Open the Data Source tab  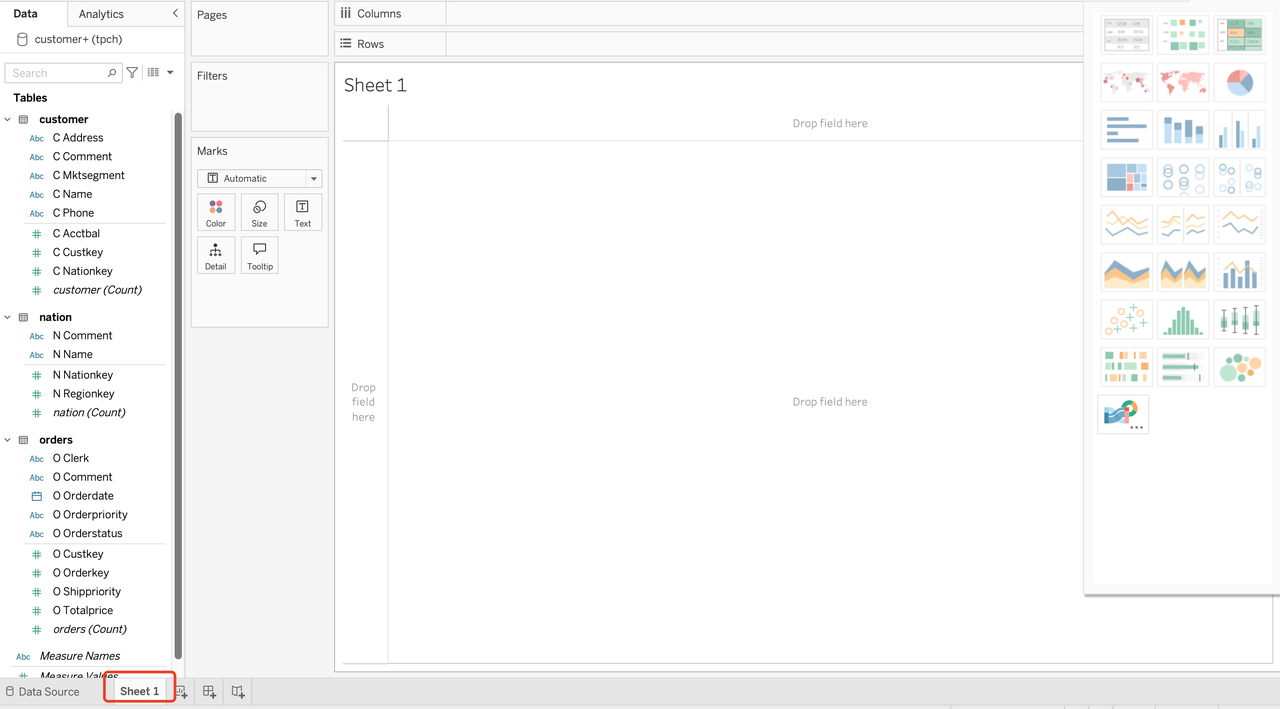tap(48, 691)
